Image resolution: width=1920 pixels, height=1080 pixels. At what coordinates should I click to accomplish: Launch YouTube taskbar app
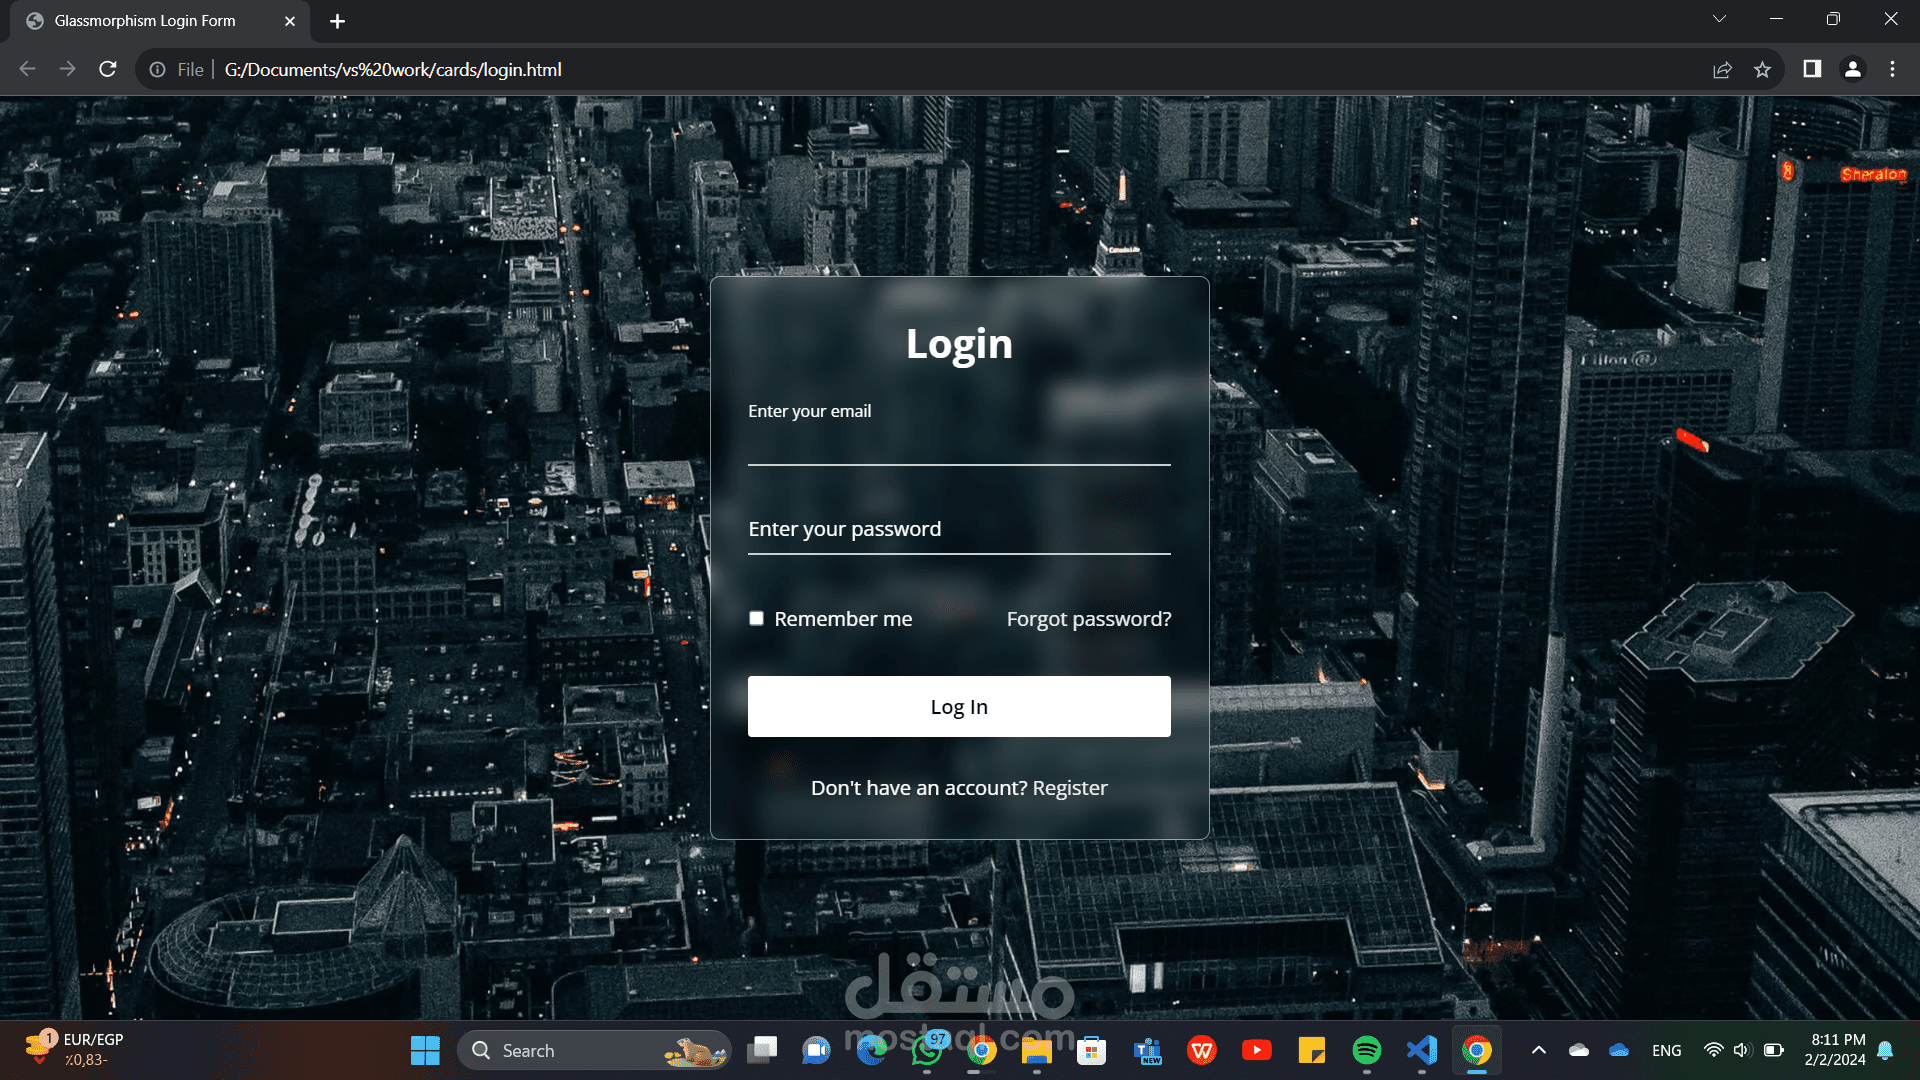[1256, 1050]
